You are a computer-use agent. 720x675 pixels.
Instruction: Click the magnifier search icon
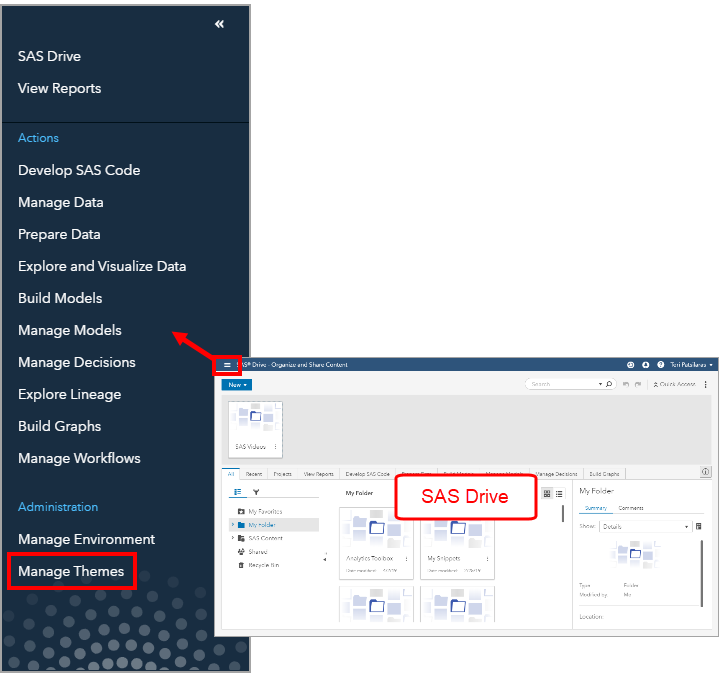pos(609,384)
